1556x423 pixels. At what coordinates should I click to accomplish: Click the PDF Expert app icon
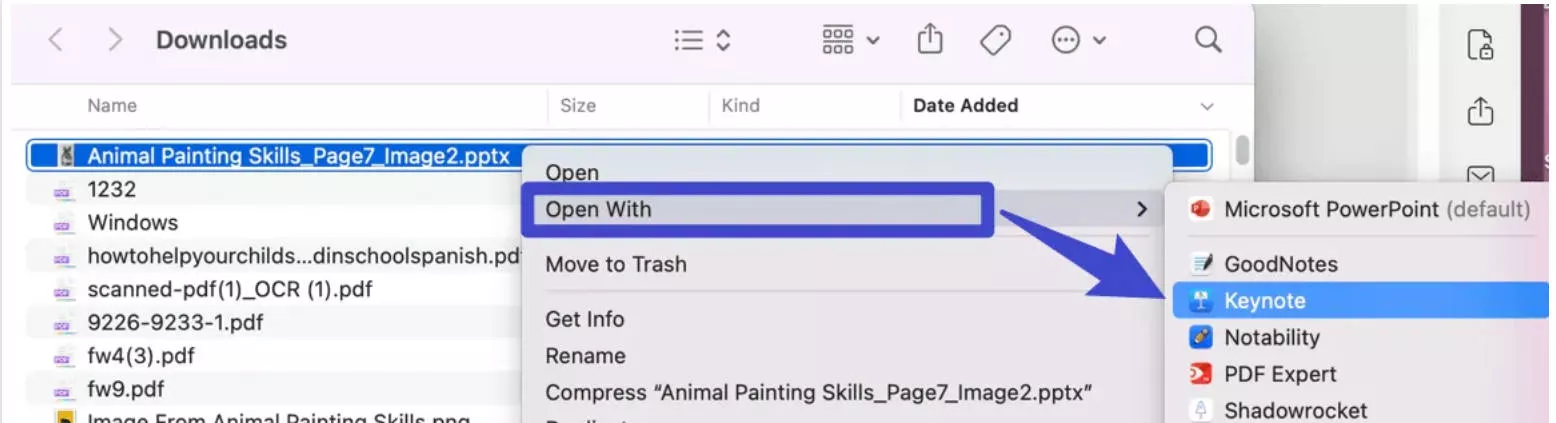(x=1201, y=374)
